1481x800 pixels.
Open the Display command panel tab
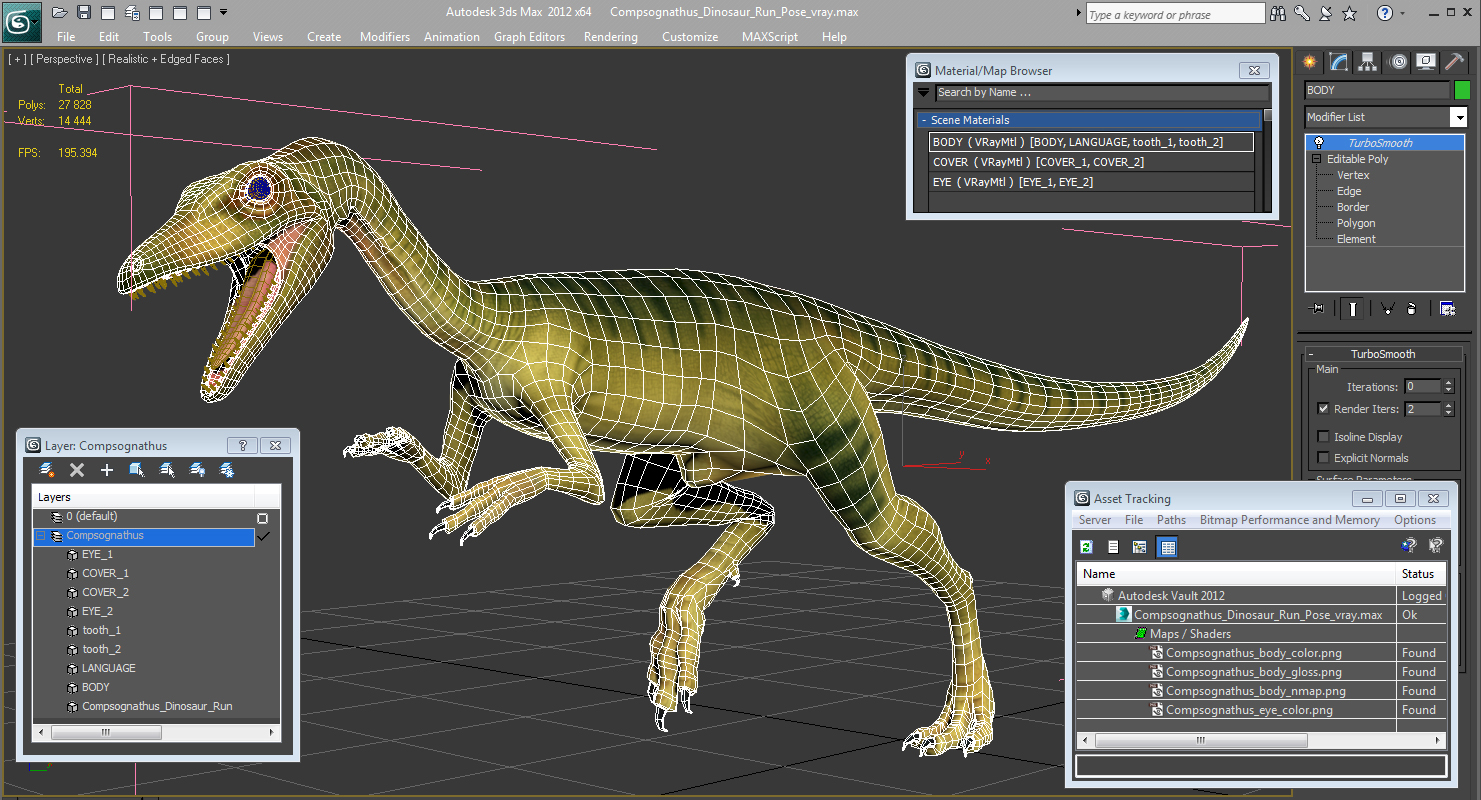(1427, 62)
